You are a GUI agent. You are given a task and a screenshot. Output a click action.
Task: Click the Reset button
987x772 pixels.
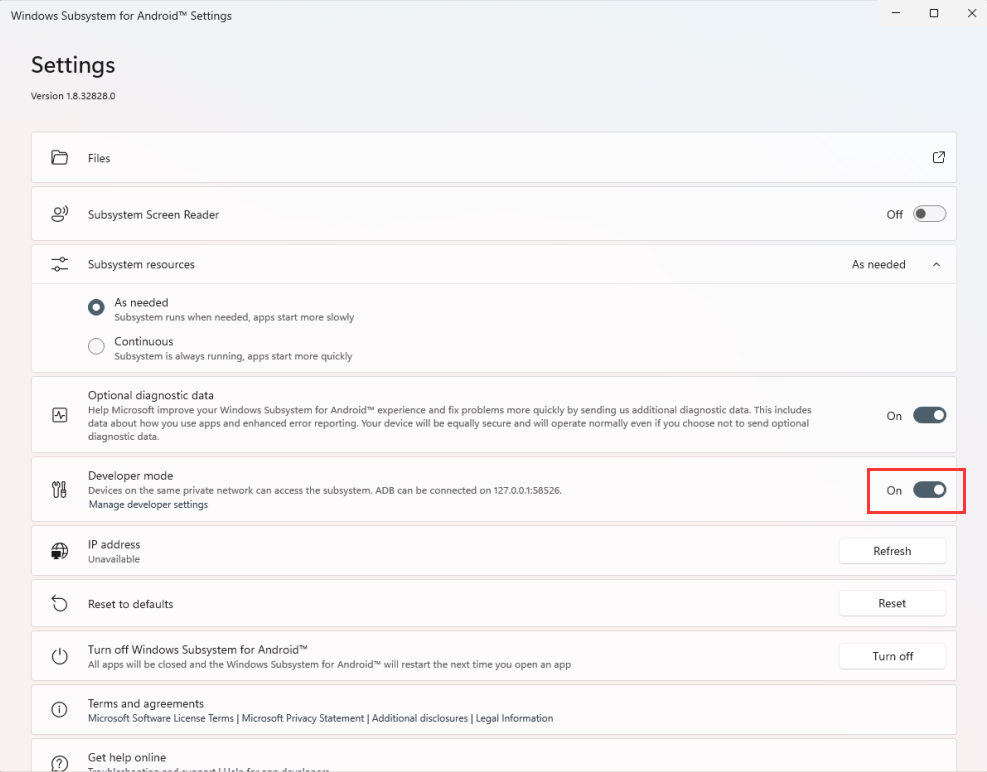(x=892, y=603)
